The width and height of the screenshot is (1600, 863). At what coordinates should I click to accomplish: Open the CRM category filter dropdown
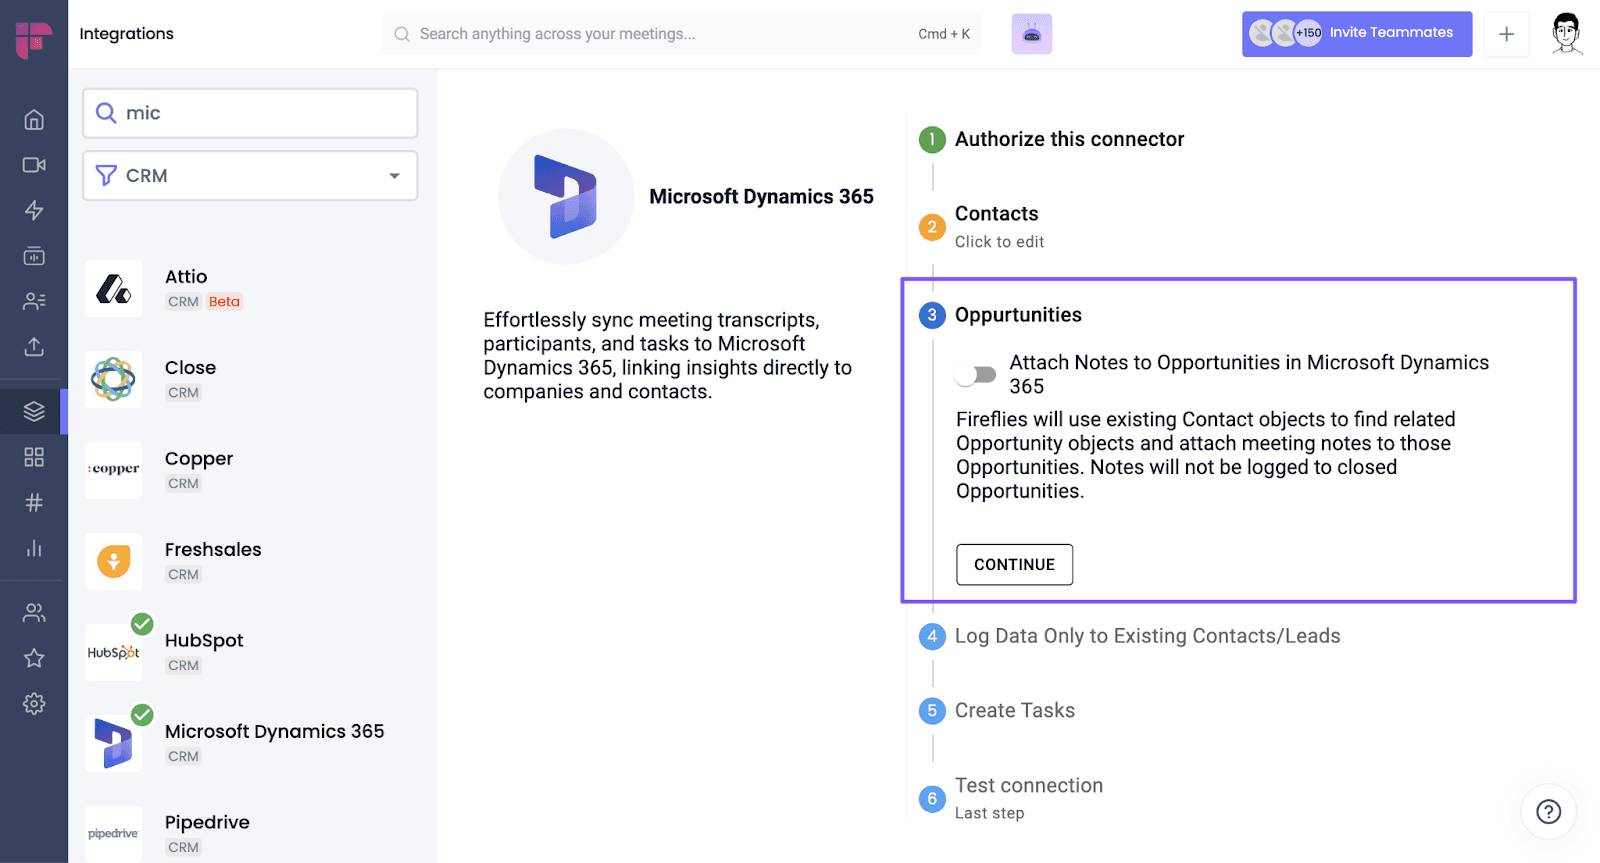click(x=250, y=176)
